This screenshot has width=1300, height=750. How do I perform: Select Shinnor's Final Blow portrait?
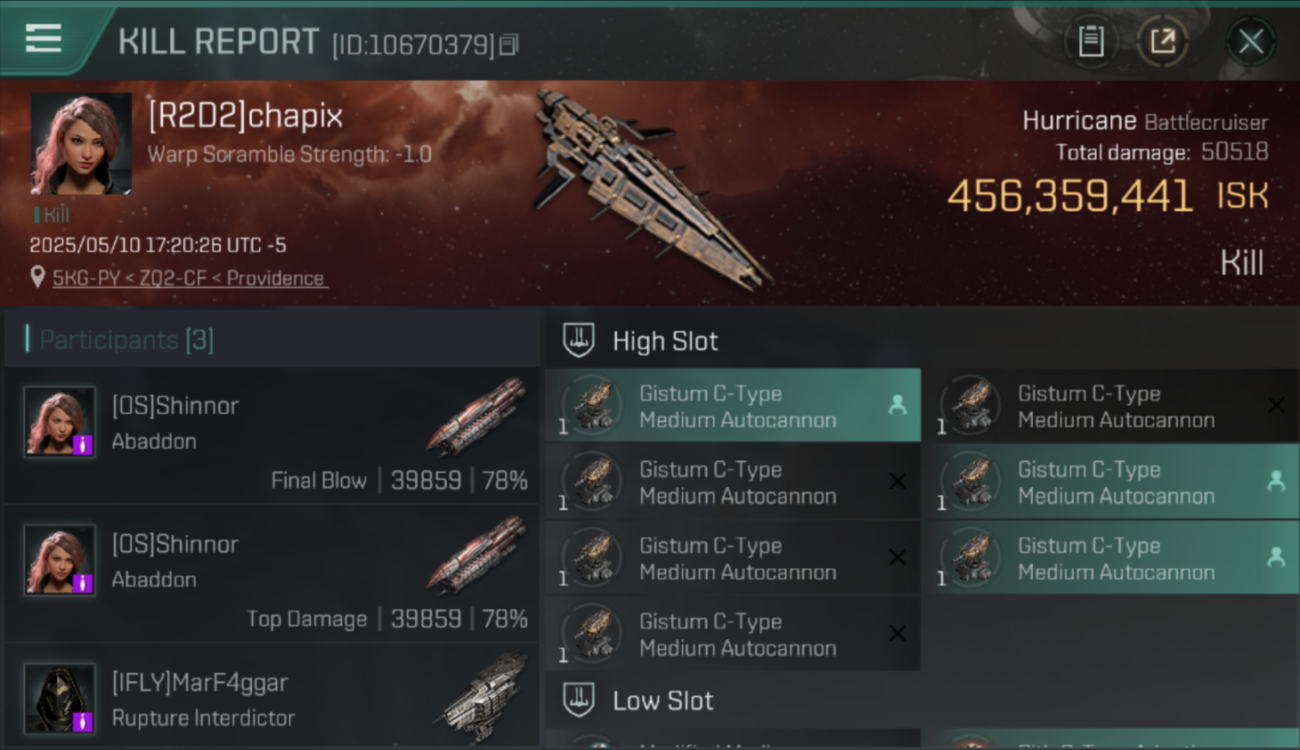(x=60, y=422)
